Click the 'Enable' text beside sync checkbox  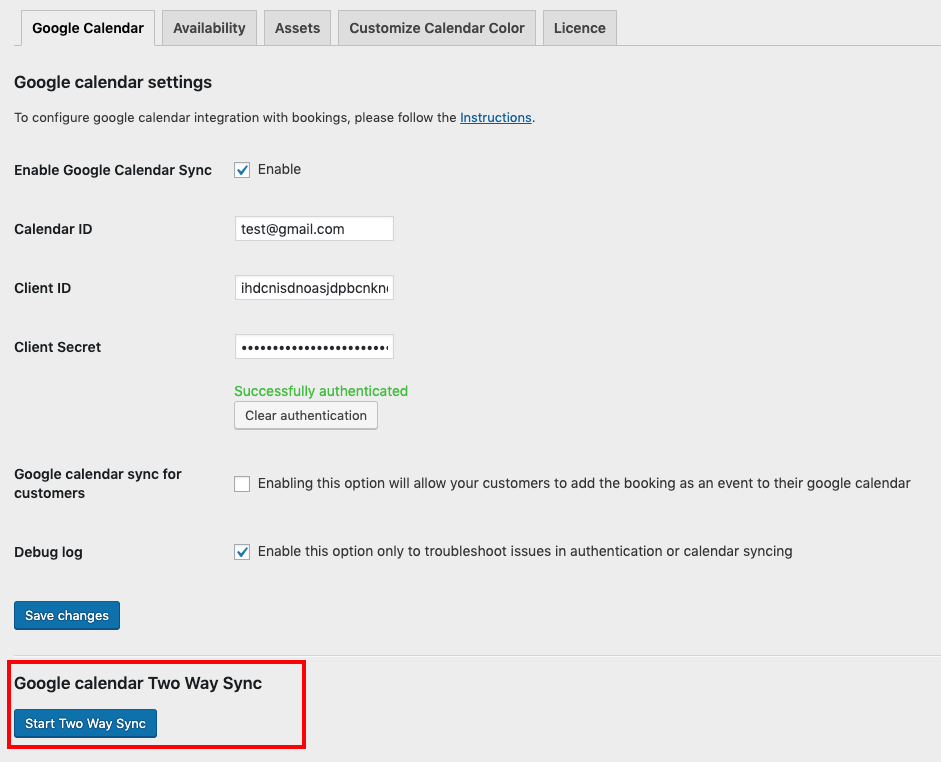pyautogui.click(x=279, y=170)
